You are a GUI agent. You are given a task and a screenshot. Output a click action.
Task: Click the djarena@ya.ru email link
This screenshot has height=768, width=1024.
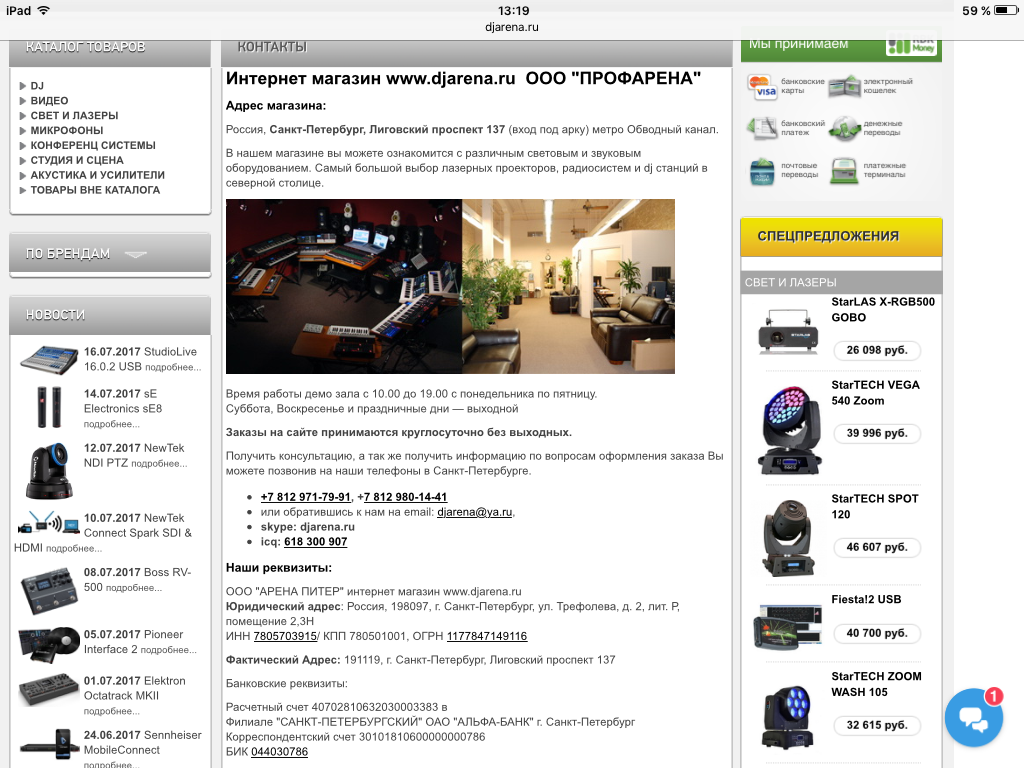pyautogui.click(x=474, y=512)
